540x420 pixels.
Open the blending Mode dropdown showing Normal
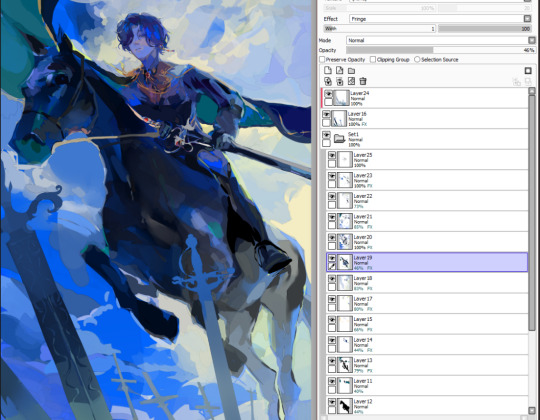441,40
